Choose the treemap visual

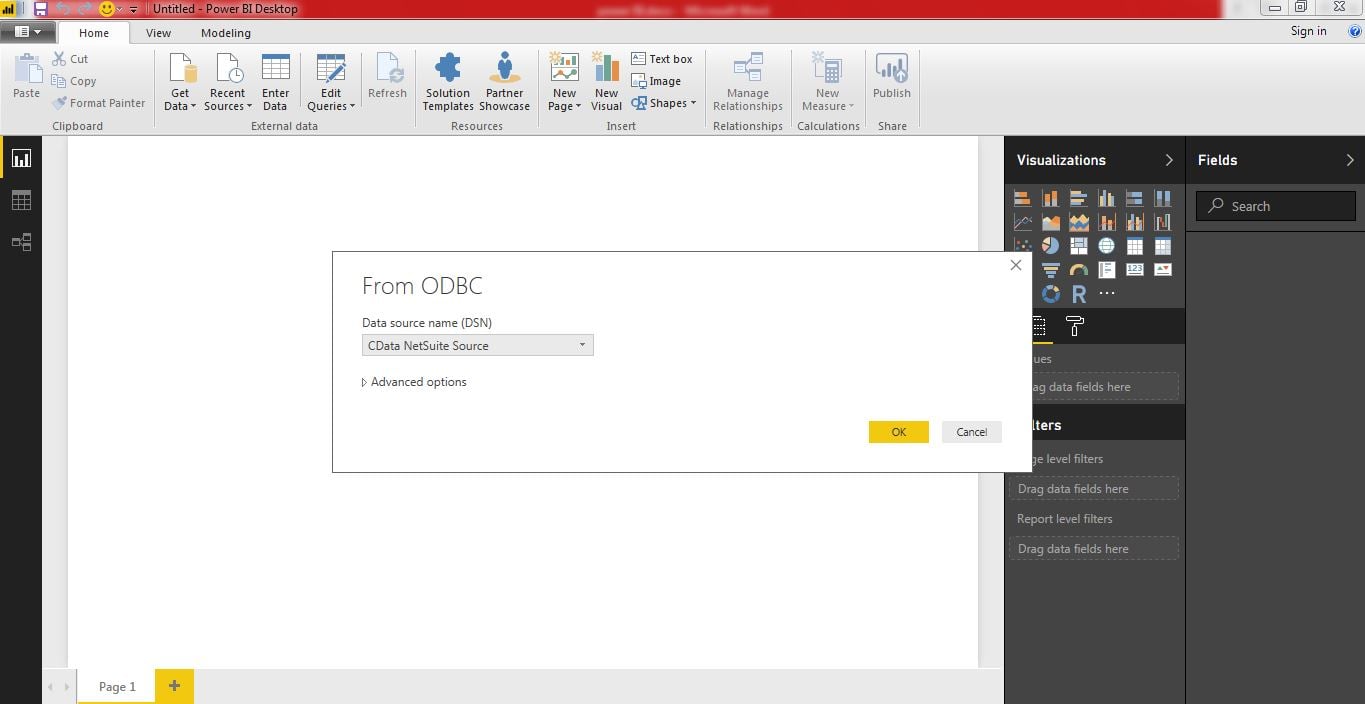click(1079, 246)
